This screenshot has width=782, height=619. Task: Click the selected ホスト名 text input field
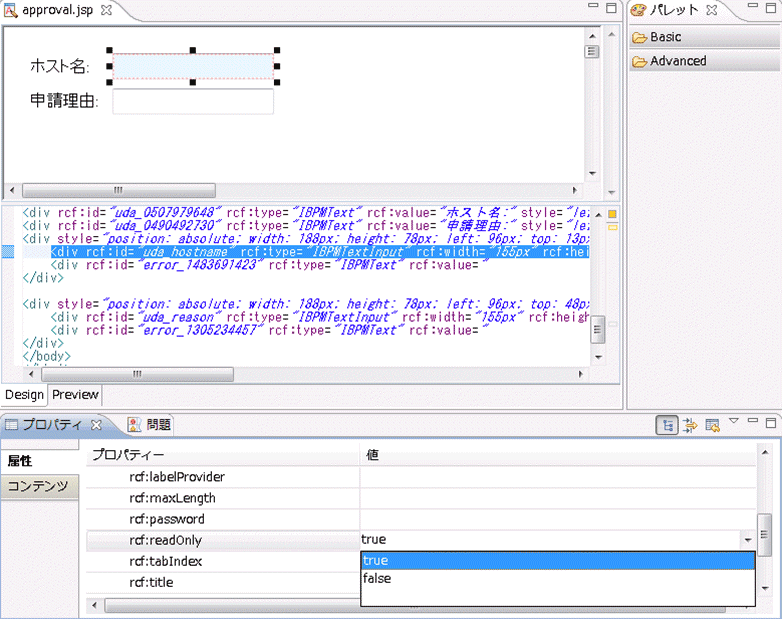pos(193,66)
